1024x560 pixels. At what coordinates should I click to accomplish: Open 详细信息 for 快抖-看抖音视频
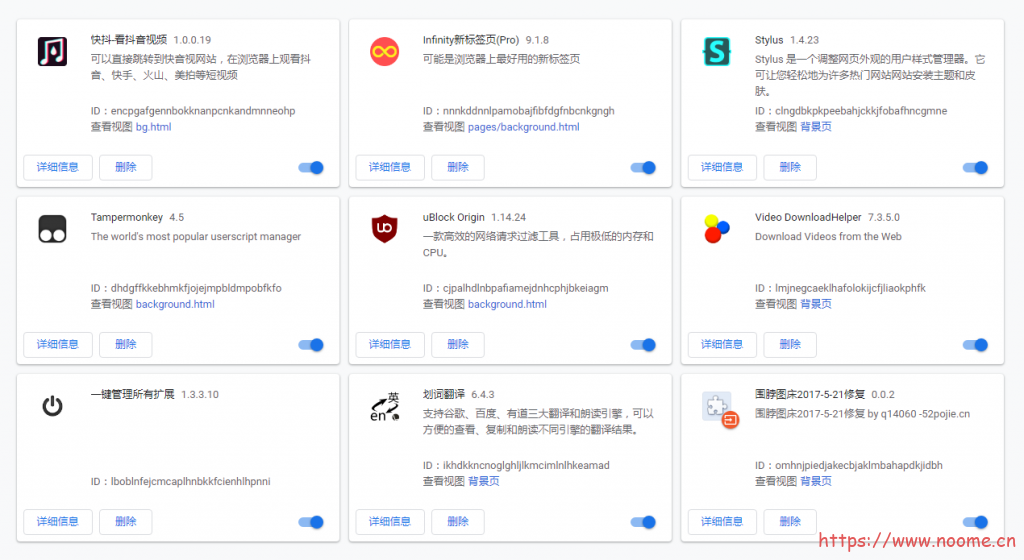[x=57, y=167]
